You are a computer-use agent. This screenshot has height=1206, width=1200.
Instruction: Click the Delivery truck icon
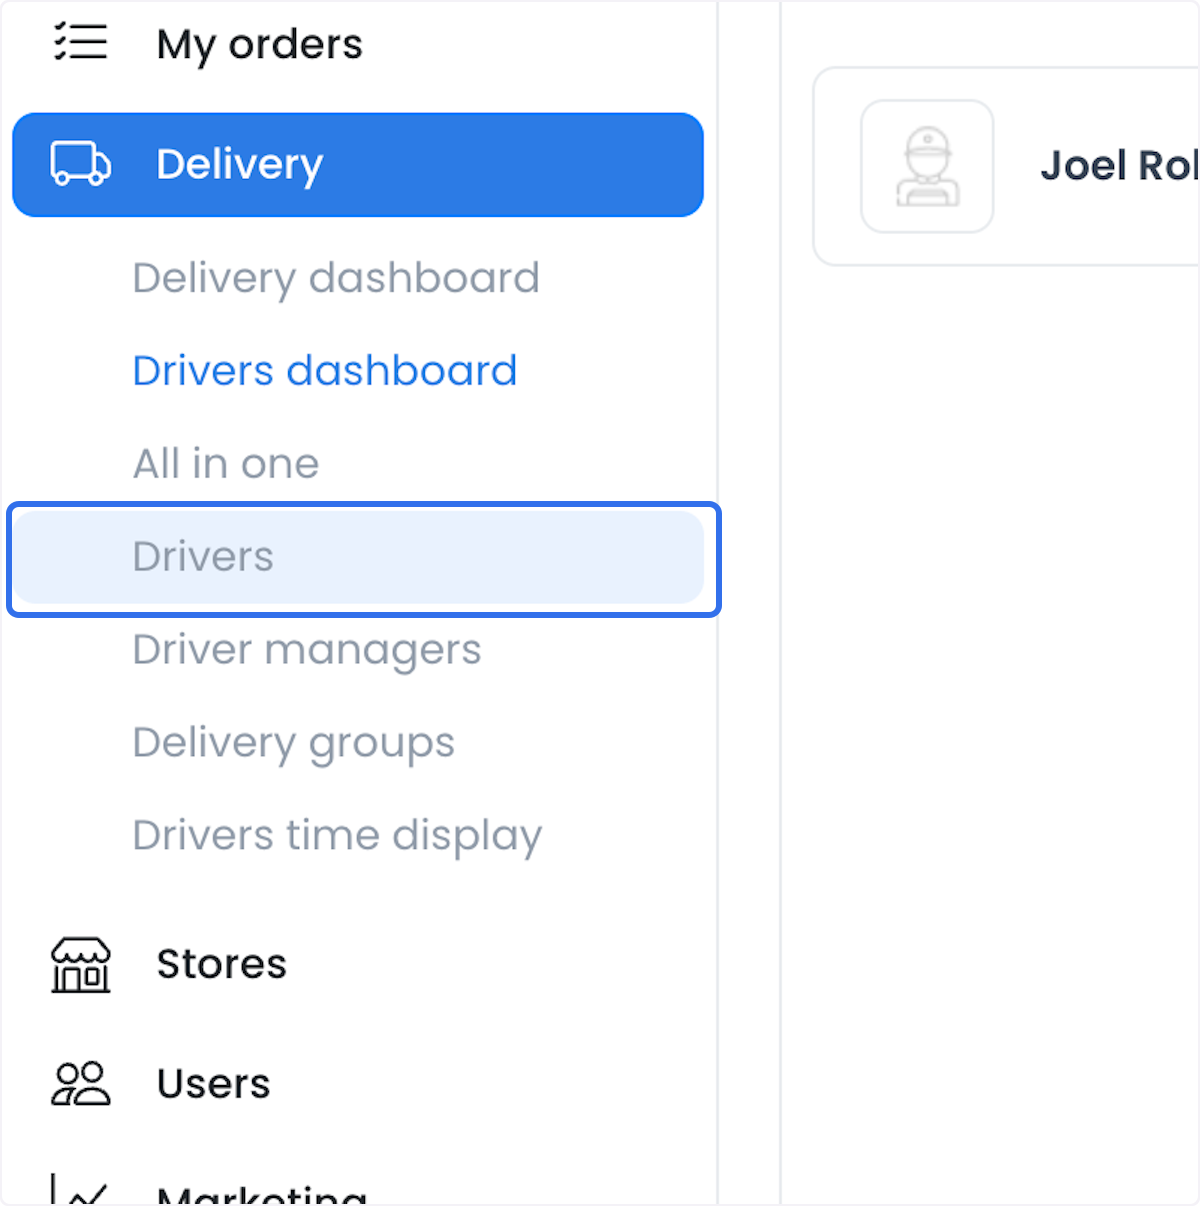click(81, 164)
